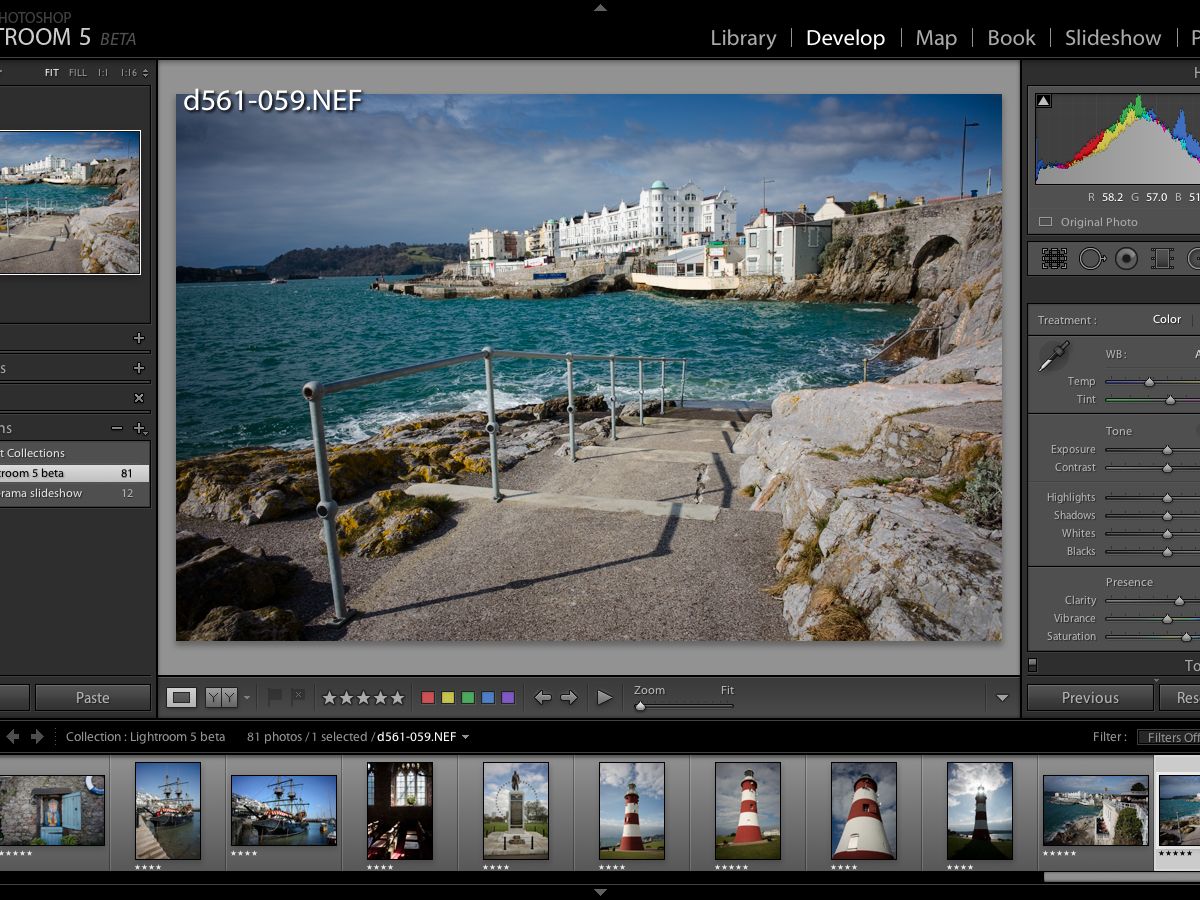Open the Map module
The width and height of the screenshot is (1200, 900).
pyautogui.click(x=936, y=38)
